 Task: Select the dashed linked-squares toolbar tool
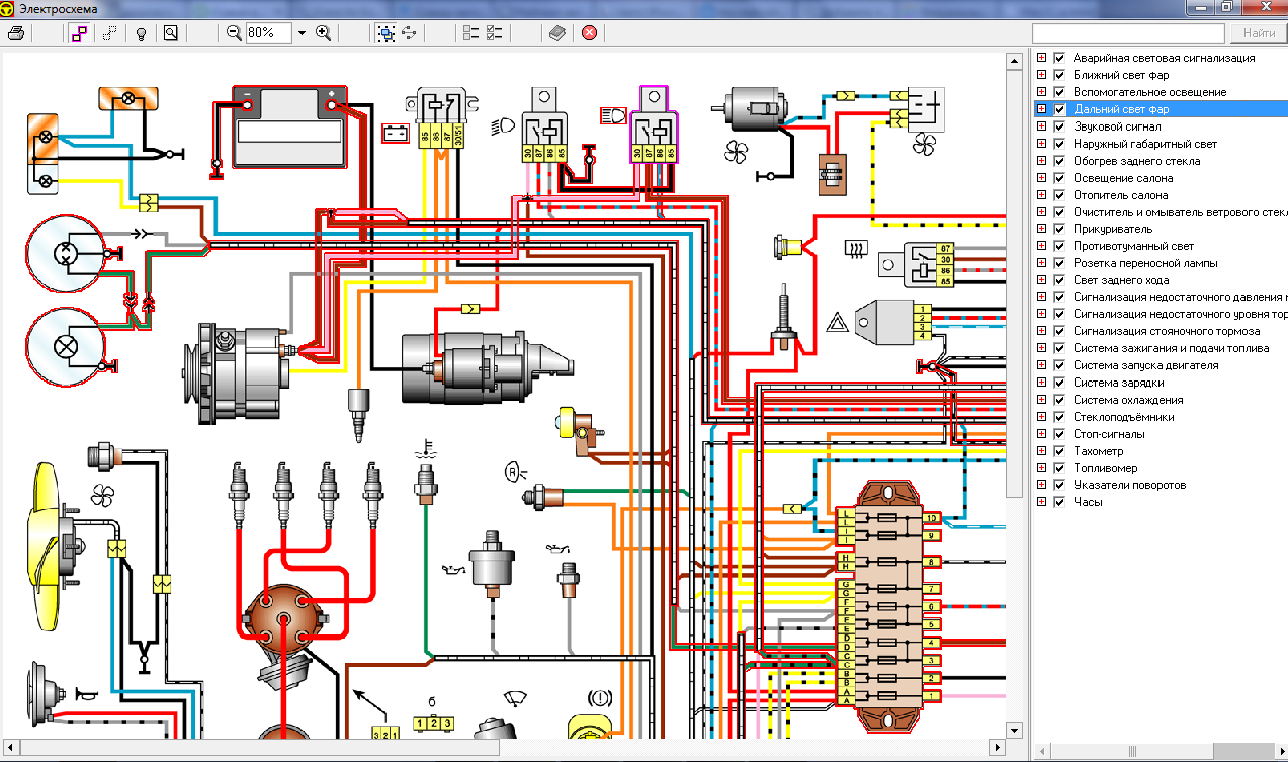[x=110, y=33]
